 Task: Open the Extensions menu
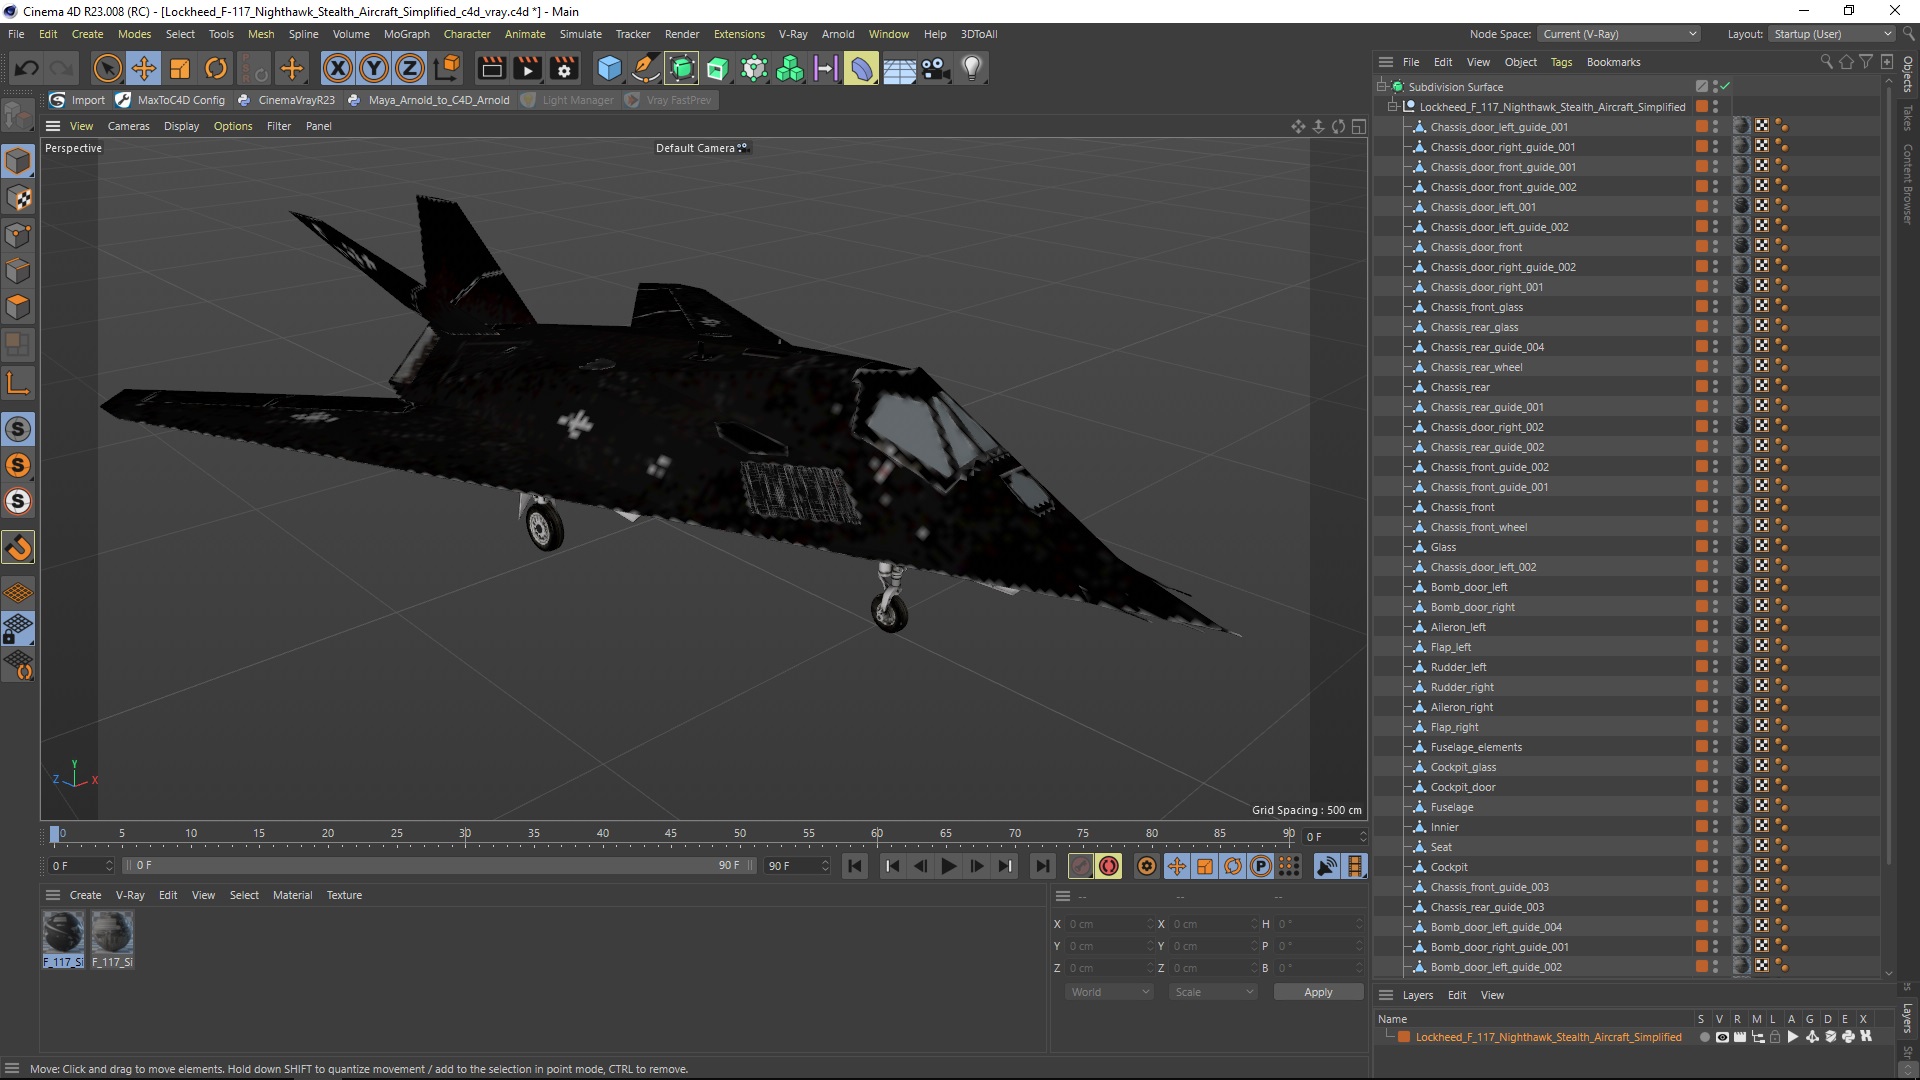click(739, 34)
